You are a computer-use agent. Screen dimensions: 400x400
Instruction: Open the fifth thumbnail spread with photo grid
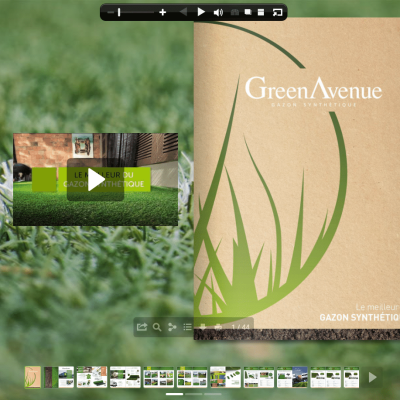click(159, 377)
